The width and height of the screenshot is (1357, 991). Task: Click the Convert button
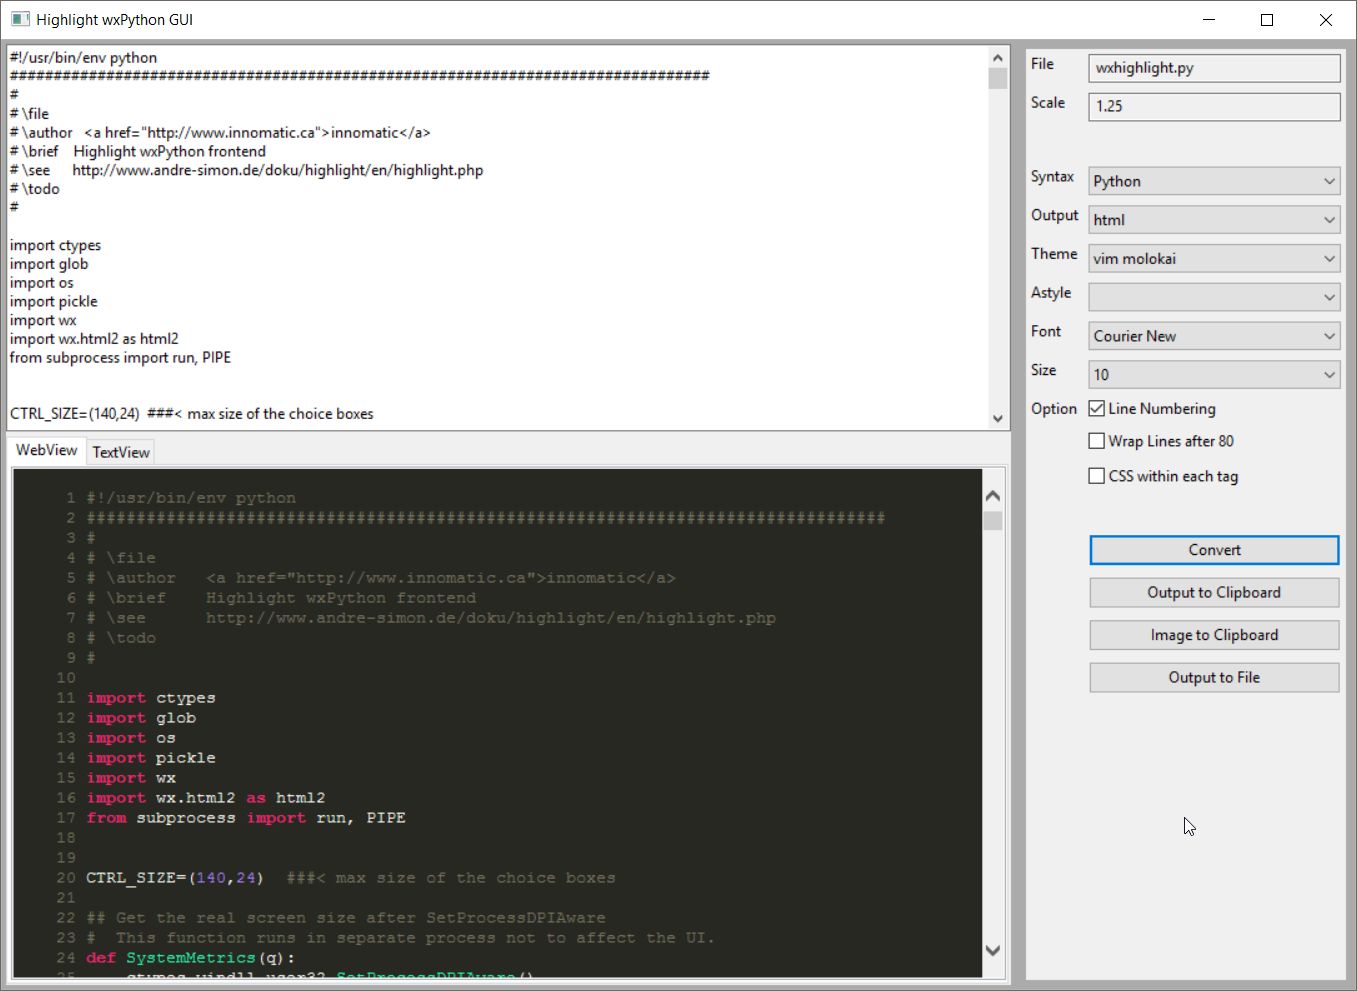pyautogui.click(x=1213, y=549)
